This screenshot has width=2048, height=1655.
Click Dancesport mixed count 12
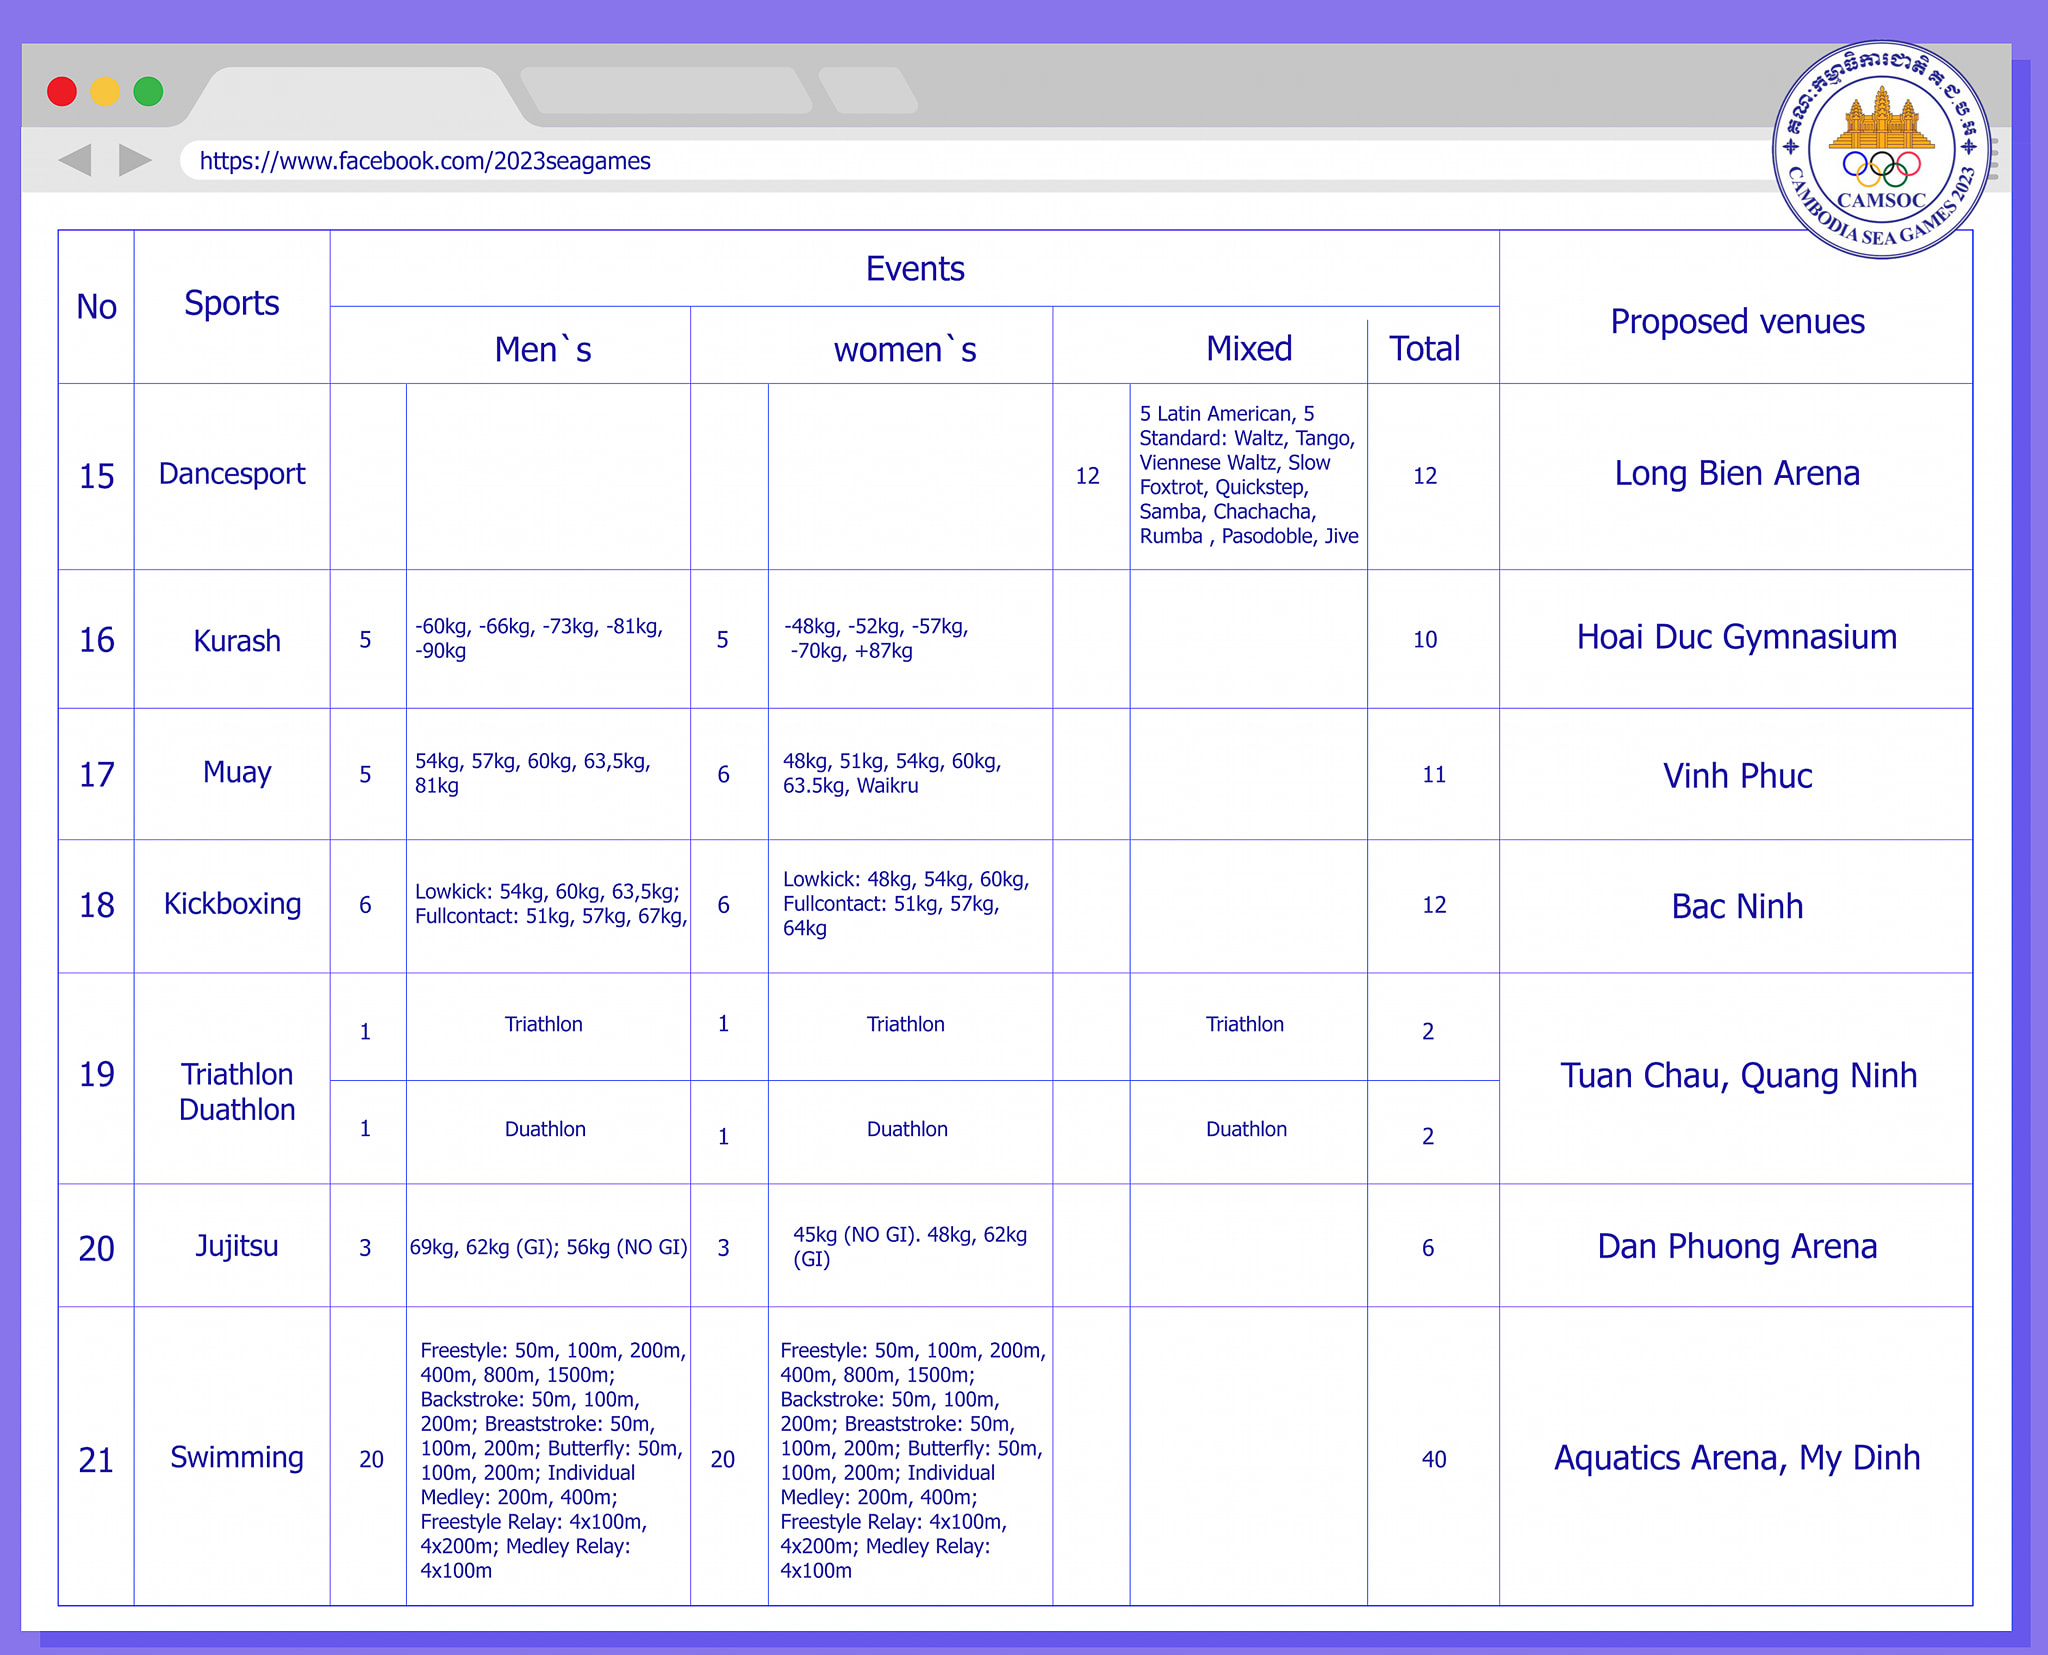(x=1088, y=476)
